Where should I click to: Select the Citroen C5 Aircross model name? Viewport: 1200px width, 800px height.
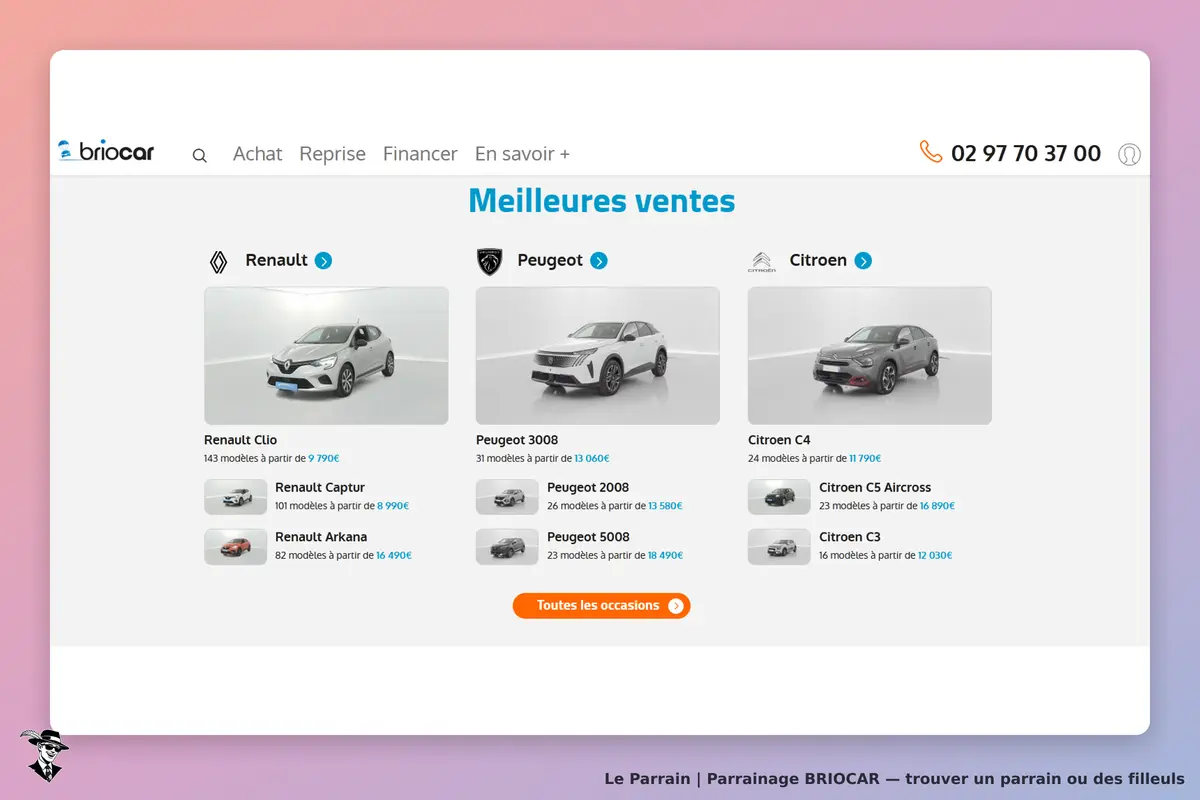tap(875, 488)
